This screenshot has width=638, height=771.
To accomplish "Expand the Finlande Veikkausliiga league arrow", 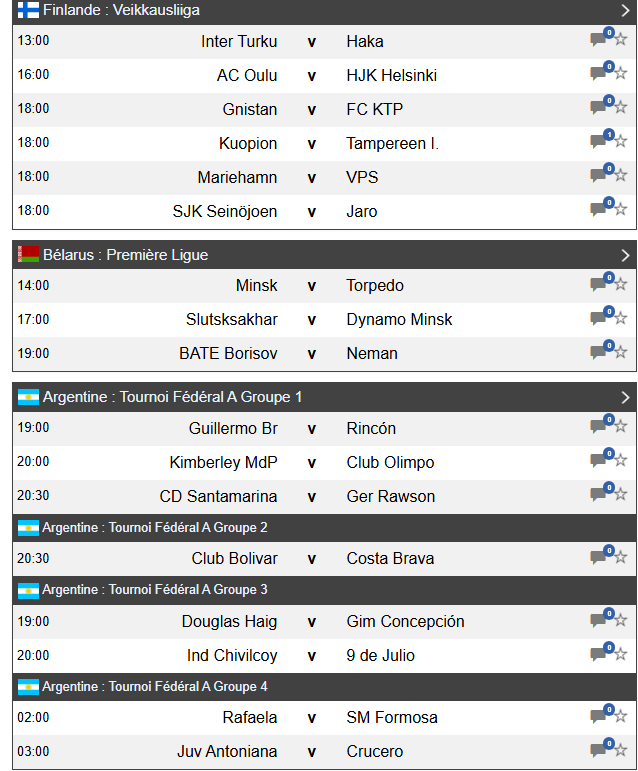I will 625,10.
